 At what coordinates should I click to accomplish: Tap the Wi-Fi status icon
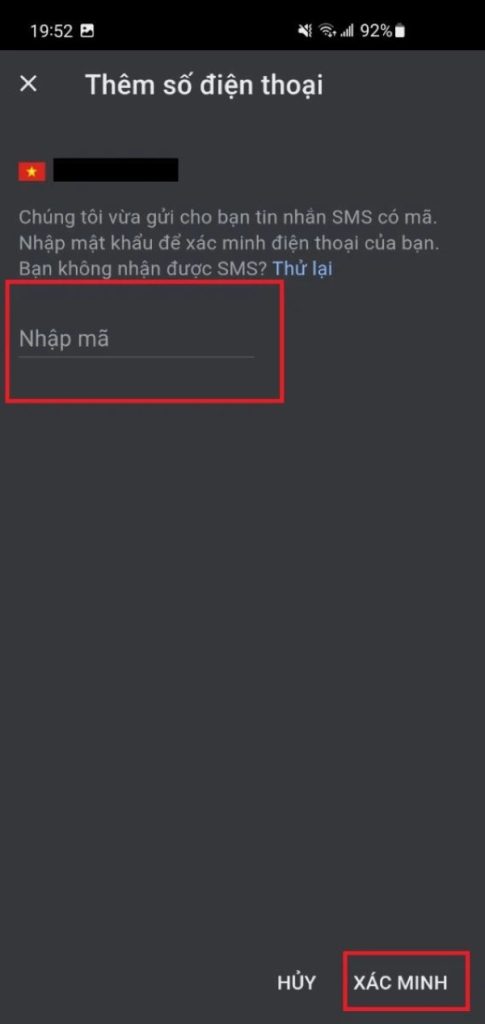click(326, 31)
